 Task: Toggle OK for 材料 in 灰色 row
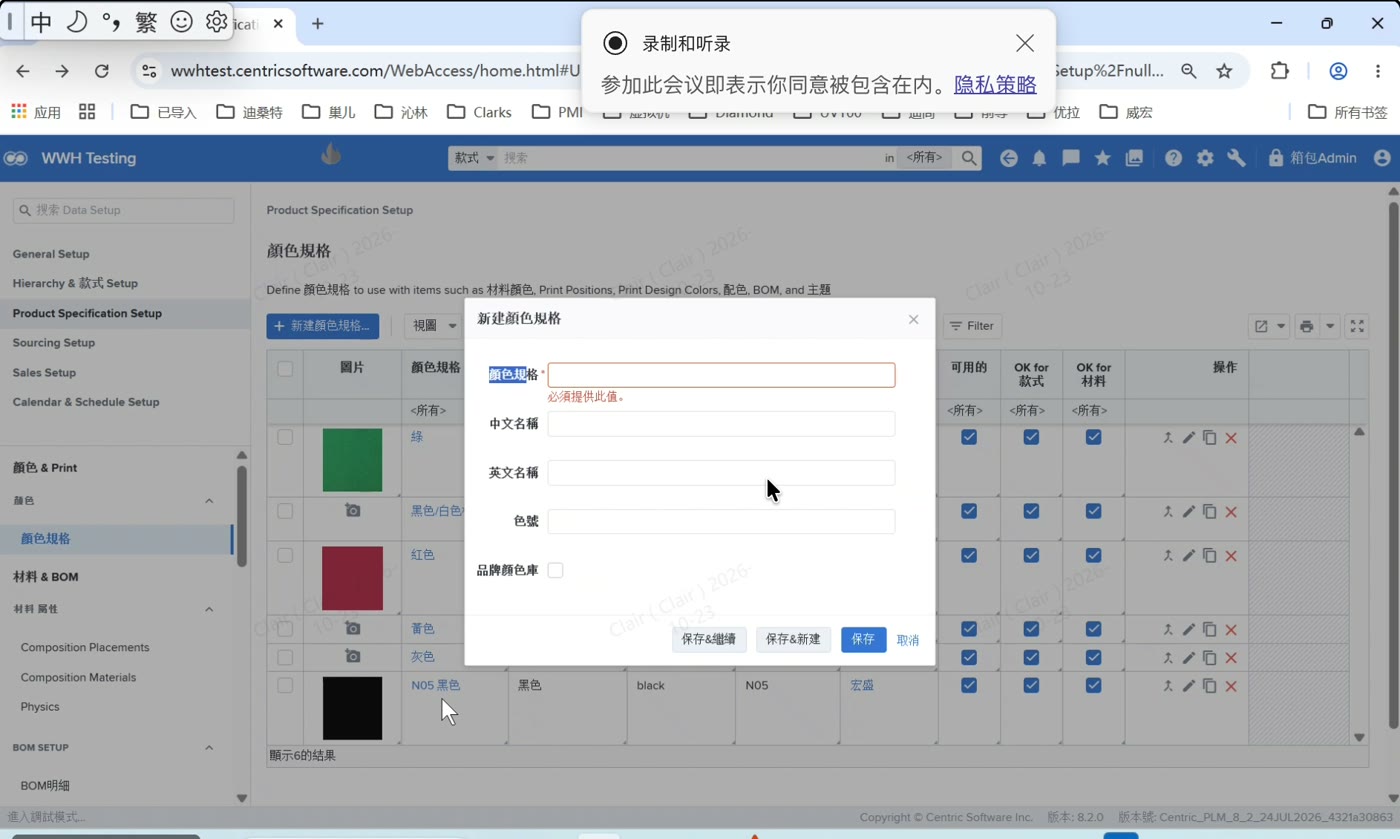click(1093, 656)
